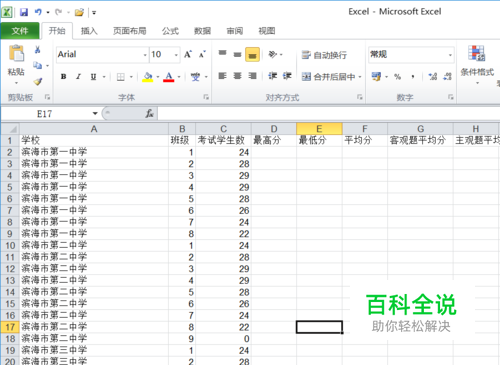
Task: Toggle italic formatting
Action: 78,77
